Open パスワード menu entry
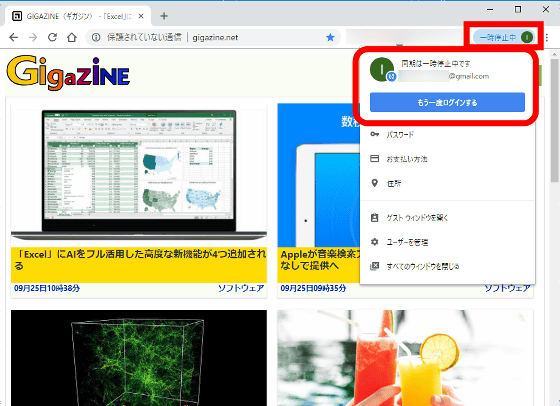 tap(447, 135)
